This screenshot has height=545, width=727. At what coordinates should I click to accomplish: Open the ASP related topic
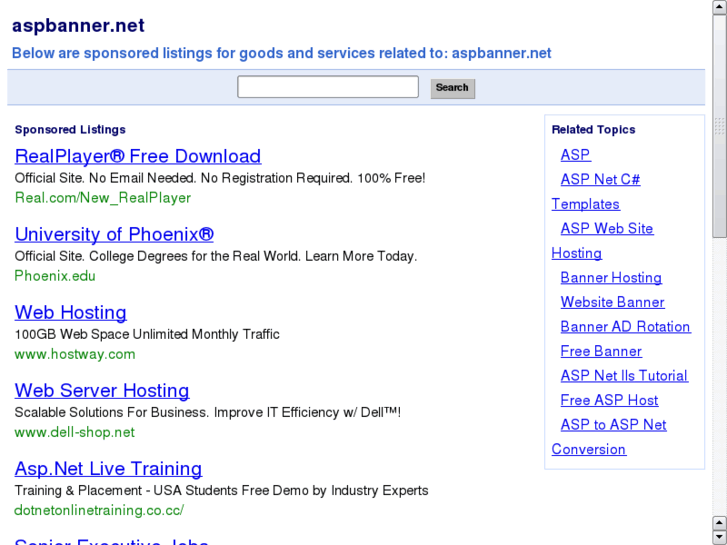point(575,155)
